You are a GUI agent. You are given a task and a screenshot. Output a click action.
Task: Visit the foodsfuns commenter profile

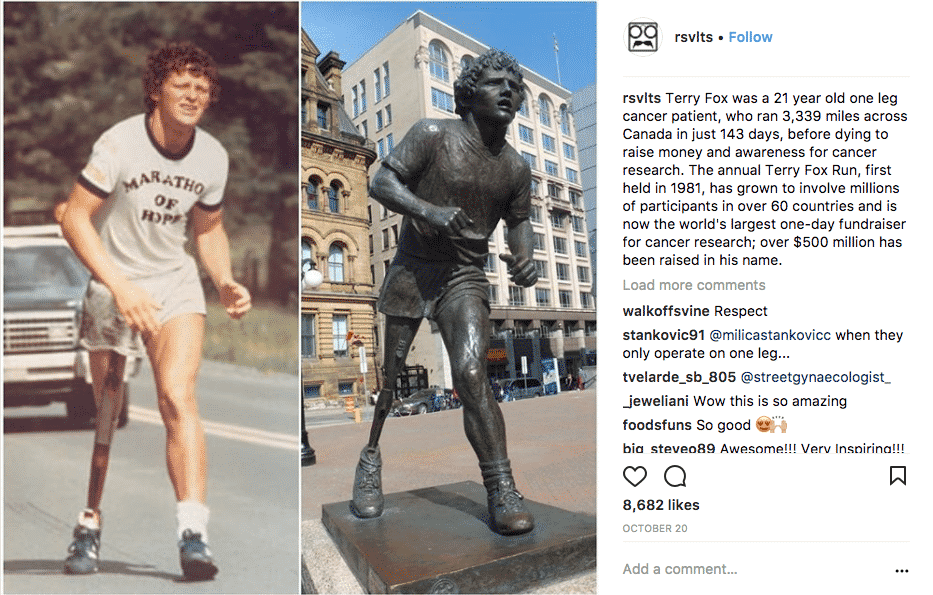coord(660,425)
